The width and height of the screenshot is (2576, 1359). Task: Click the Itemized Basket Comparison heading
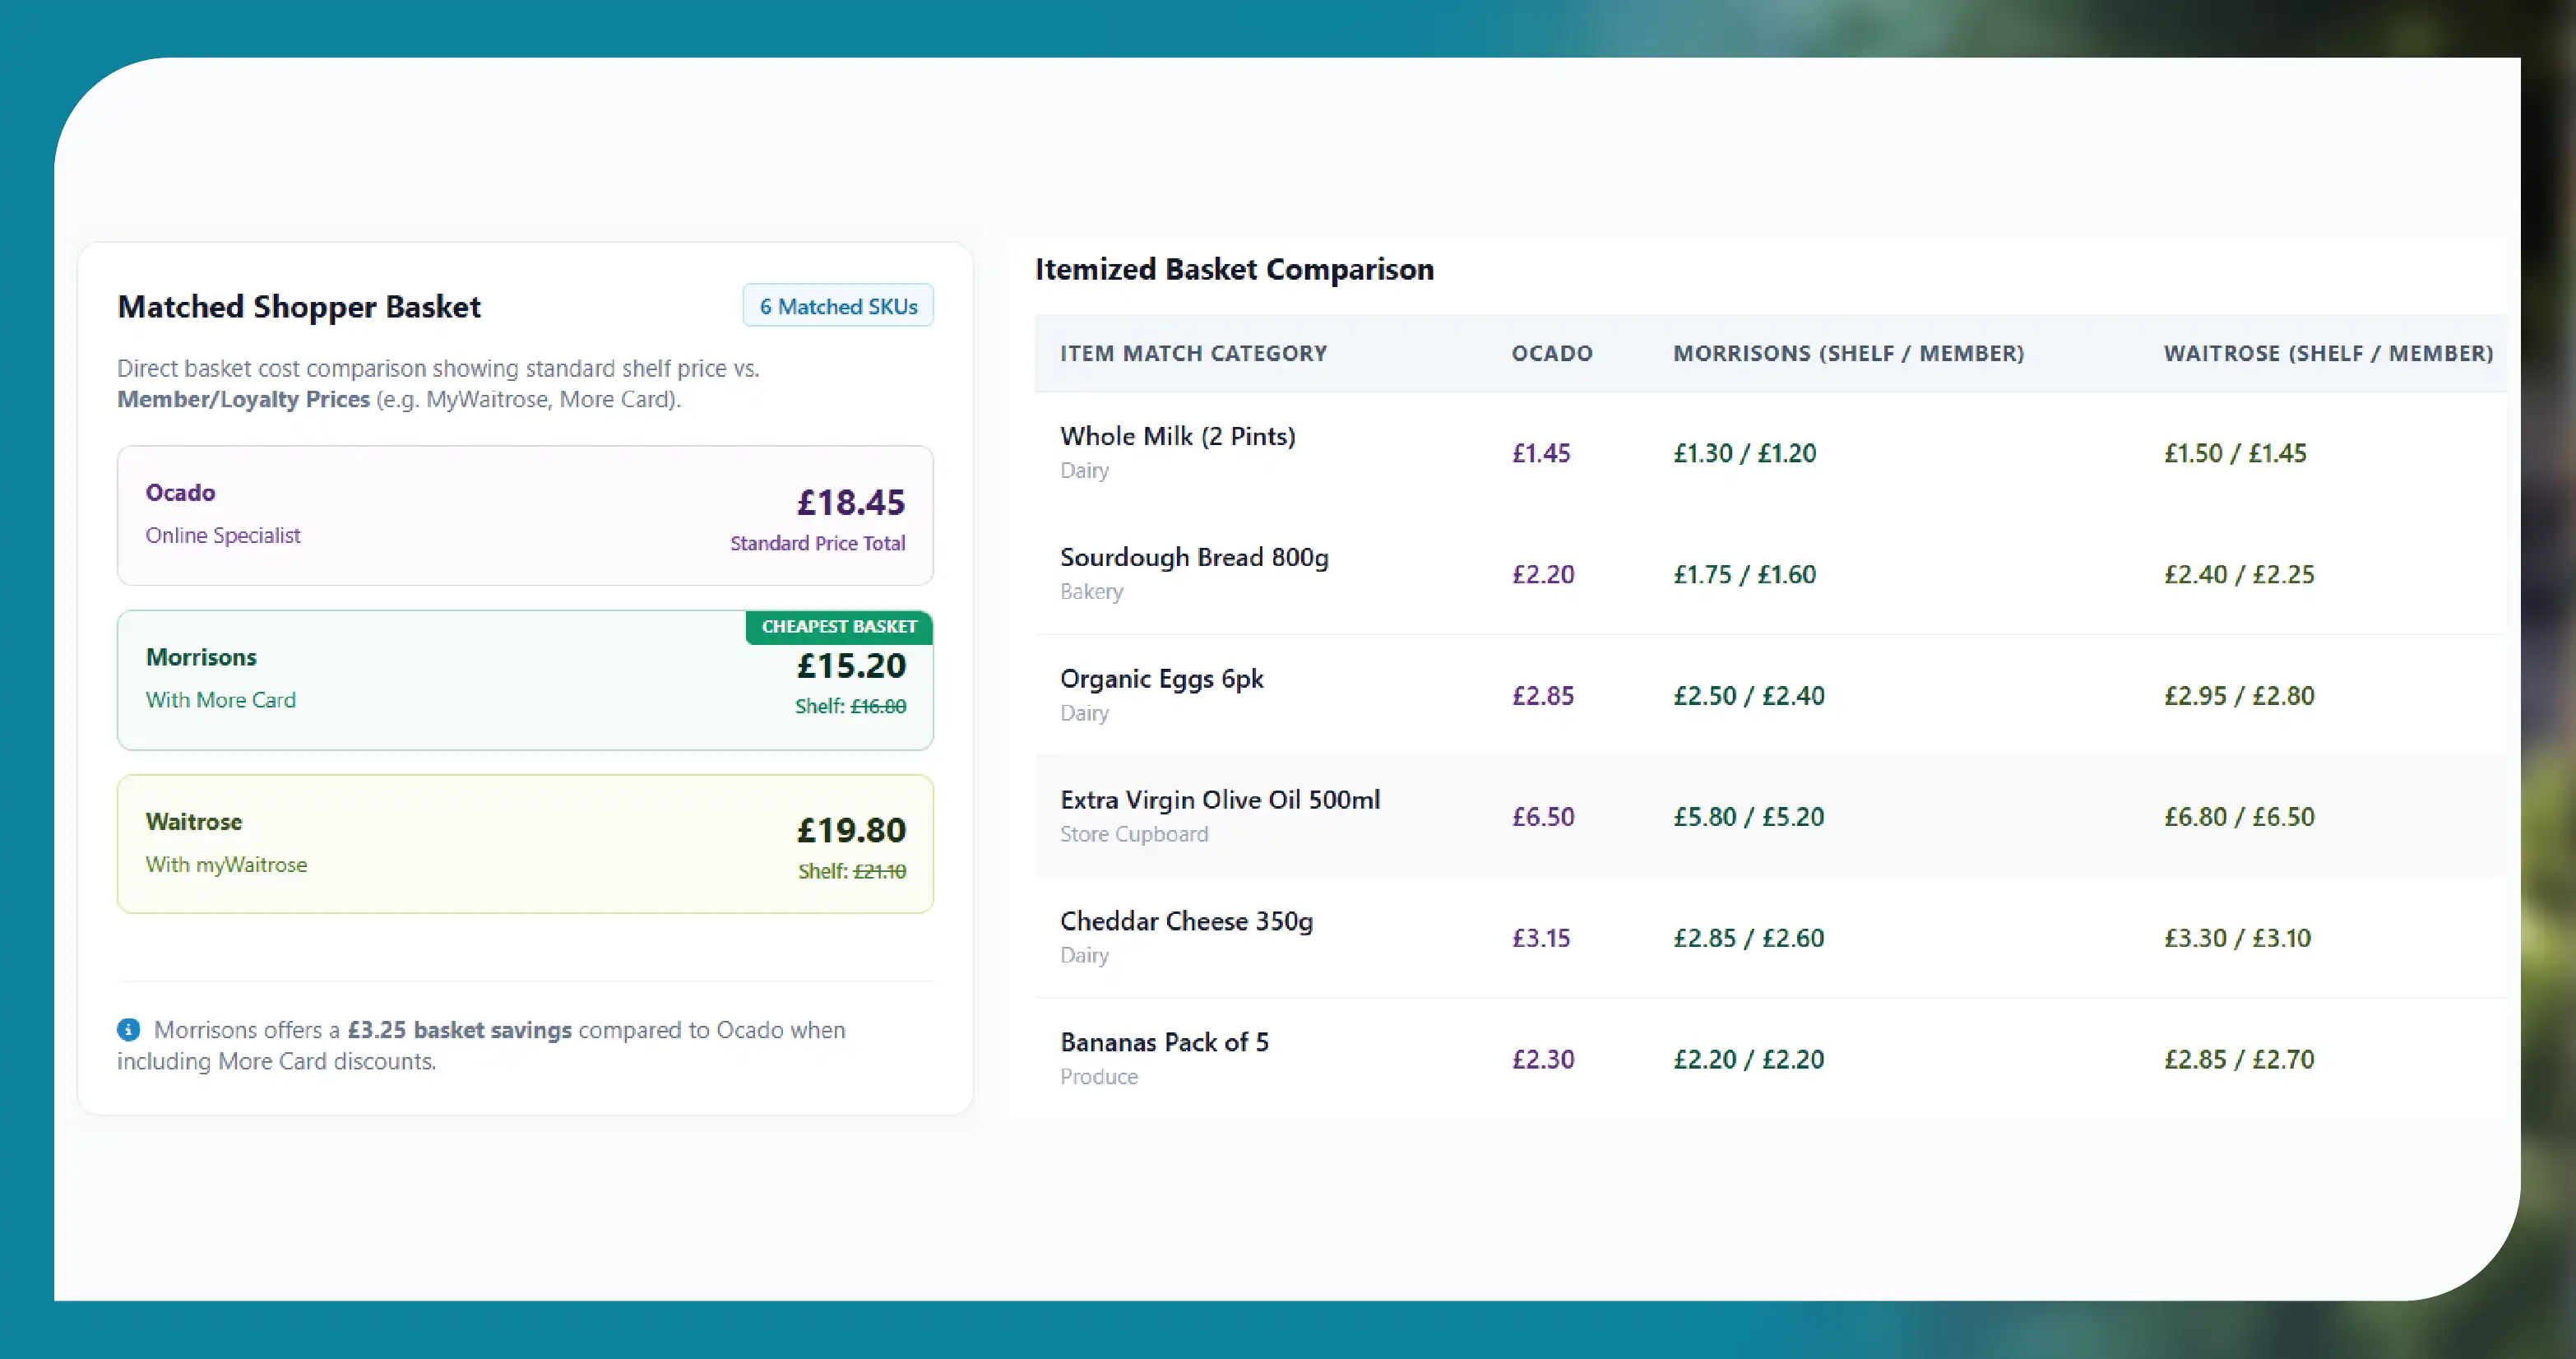pyautogui.click(x=1234, y=269)
